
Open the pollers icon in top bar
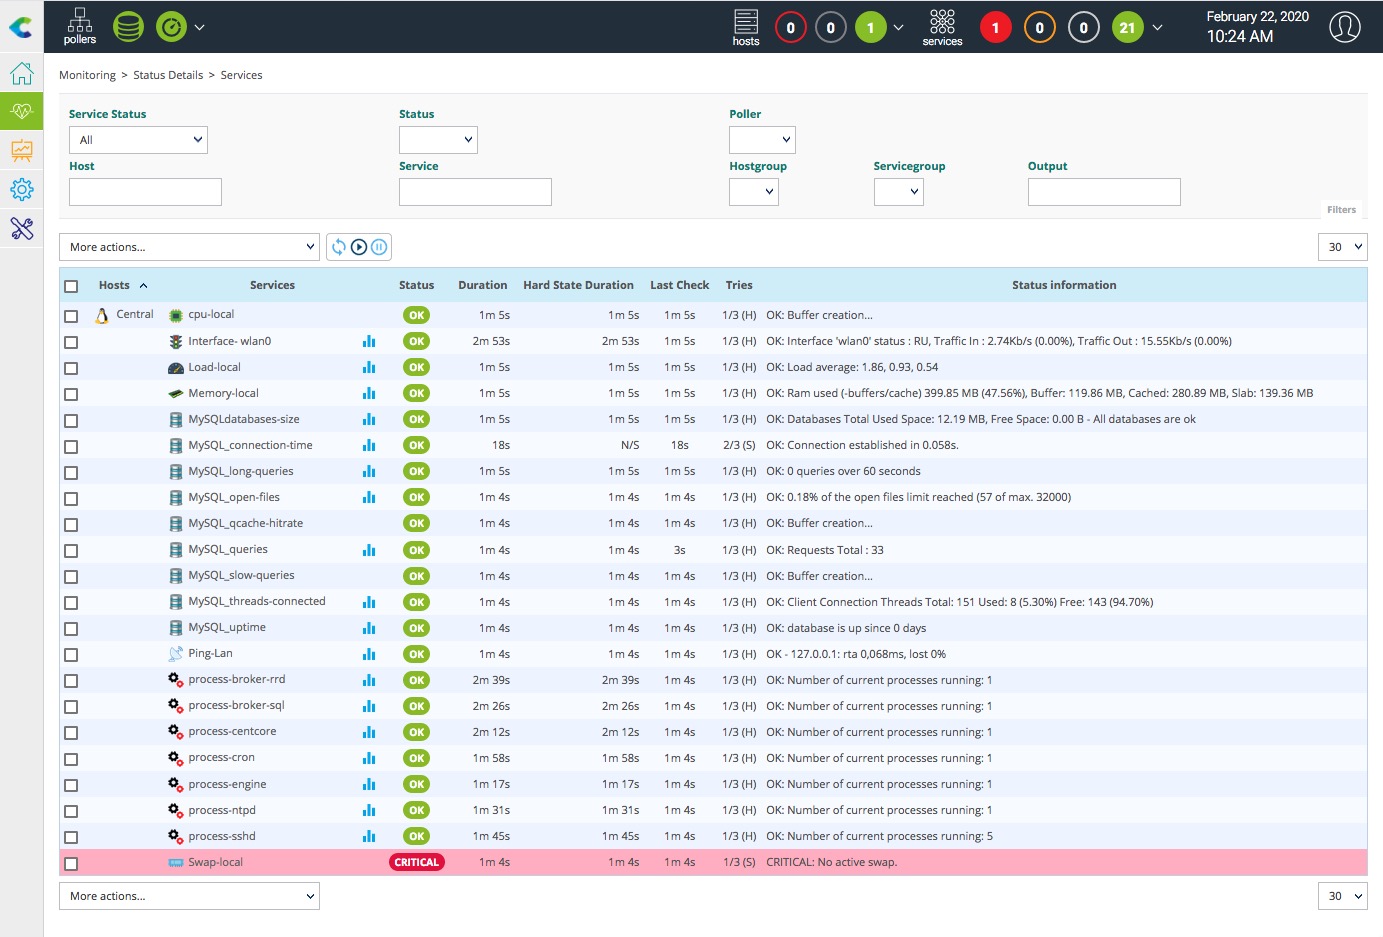tap(80, 26)
